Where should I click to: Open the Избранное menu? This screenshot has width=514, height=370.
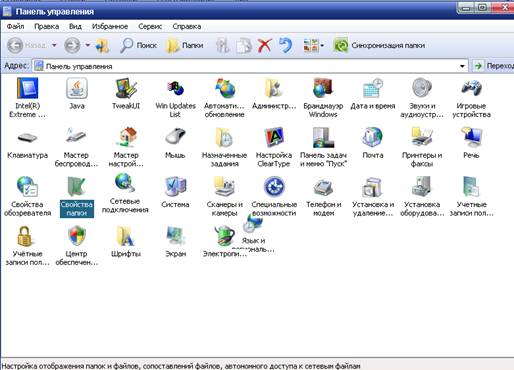110,26
